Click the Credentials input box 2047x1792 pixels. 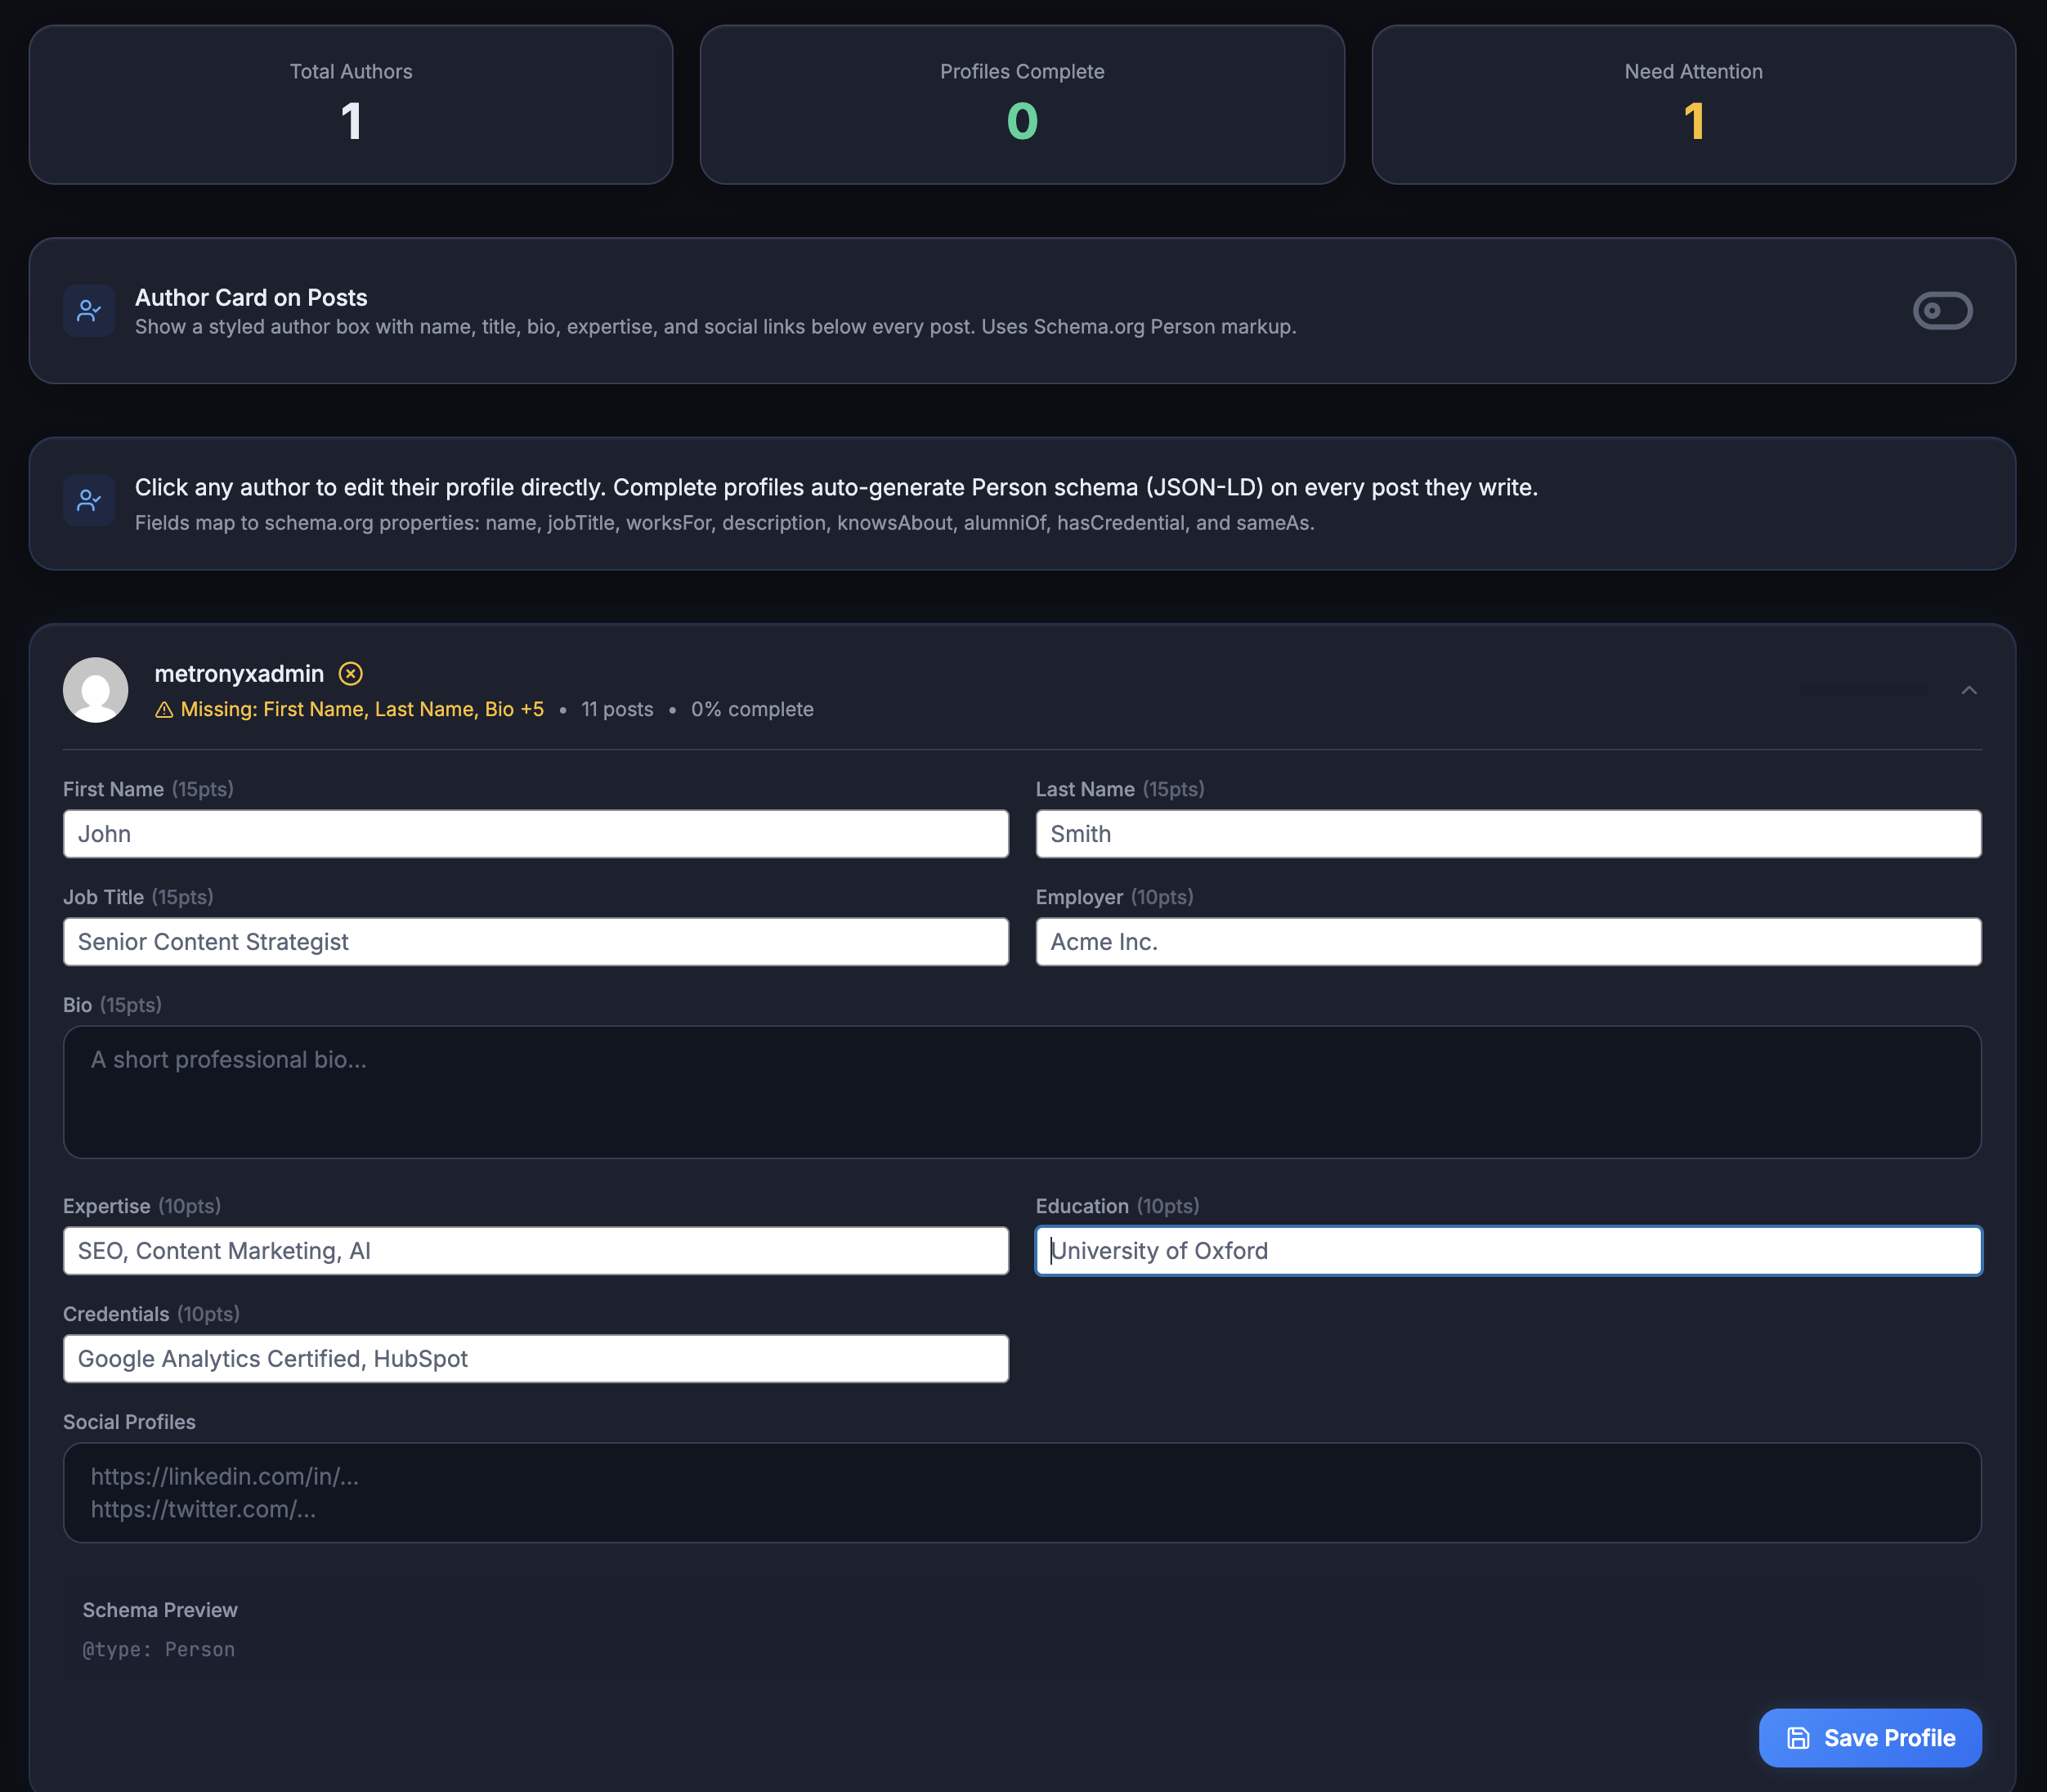[535, 1359]
